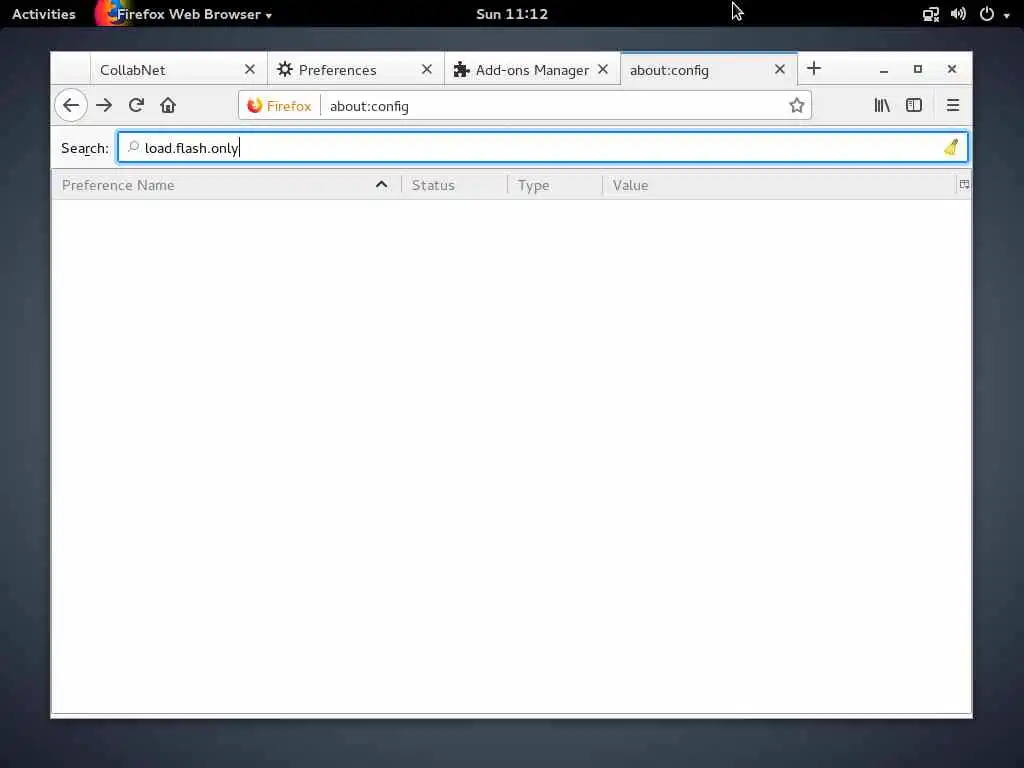Expand the system menu dropdown arrow

pyautogui.click(x=1006, y=15)
